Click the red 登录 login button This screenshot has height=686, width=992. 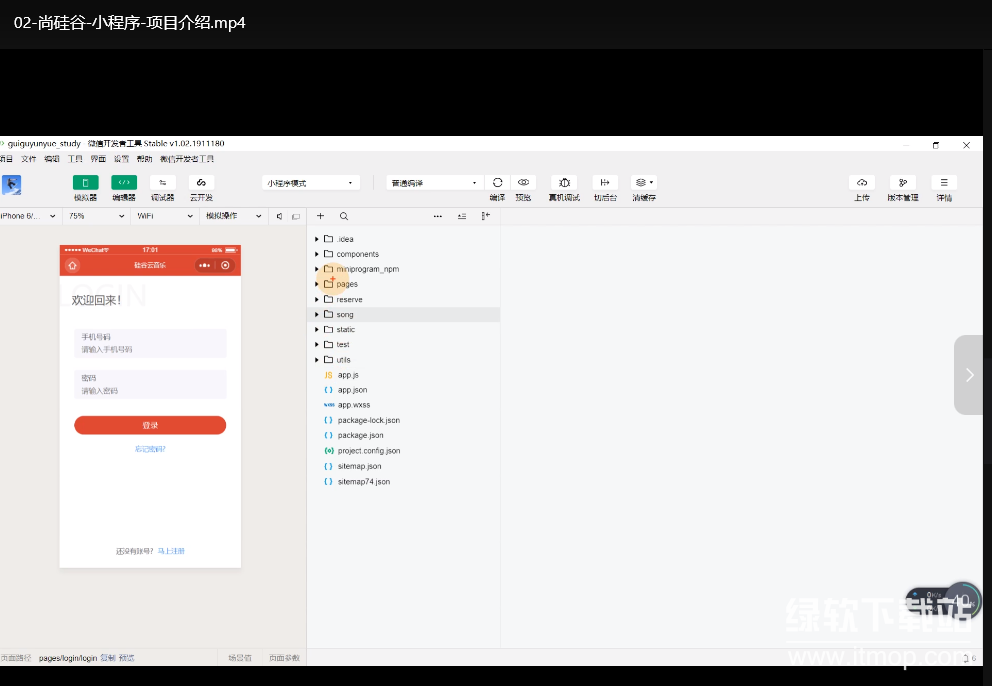tap(150, 425)
